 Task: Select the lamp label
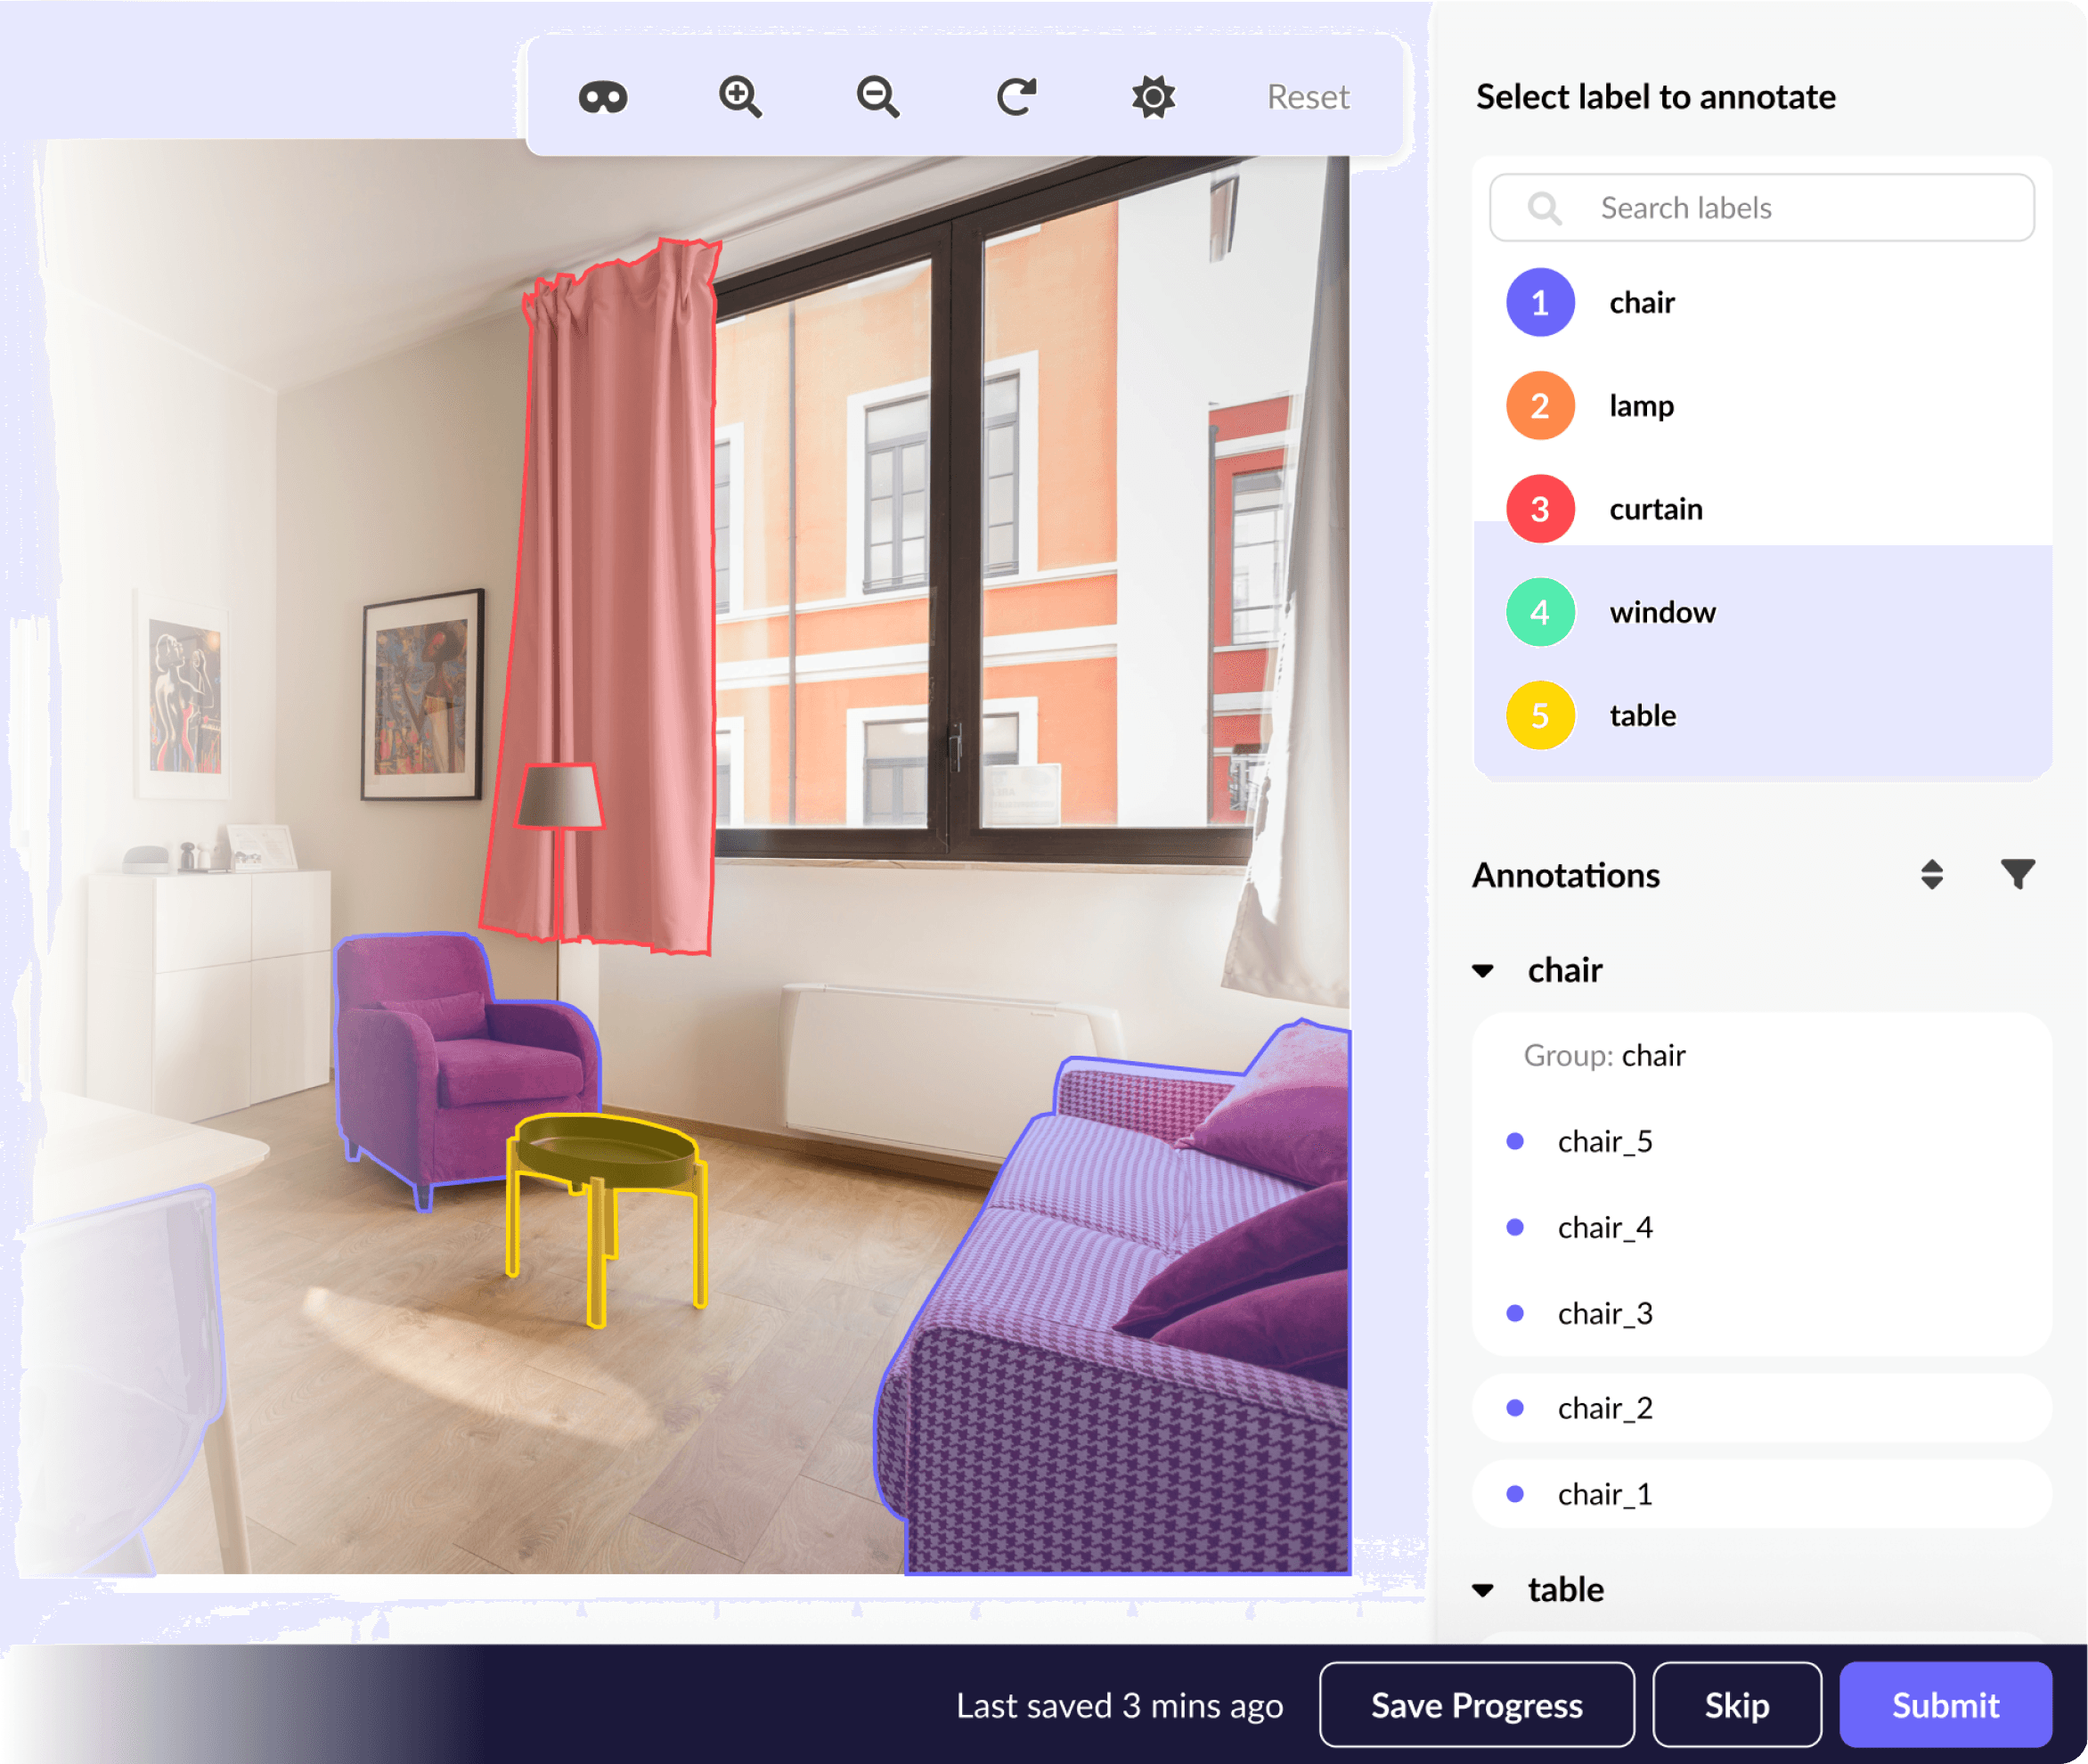point(1640,405)
